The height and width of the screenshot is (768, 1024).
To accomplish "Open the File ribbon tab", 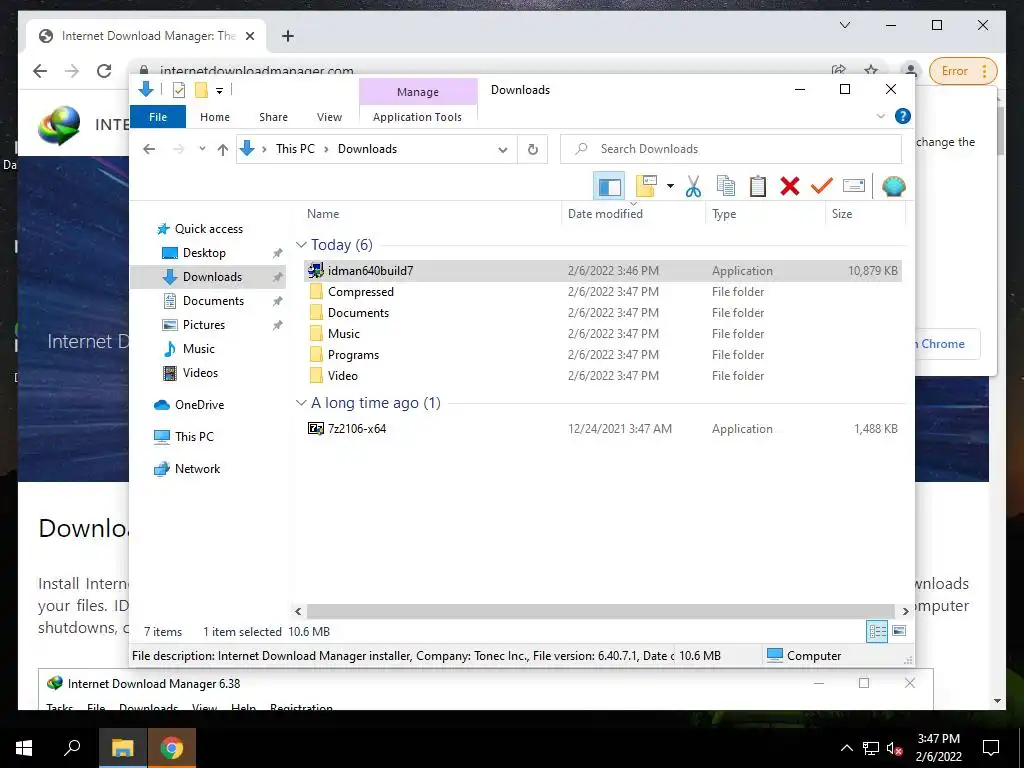I will pos(158,117).
